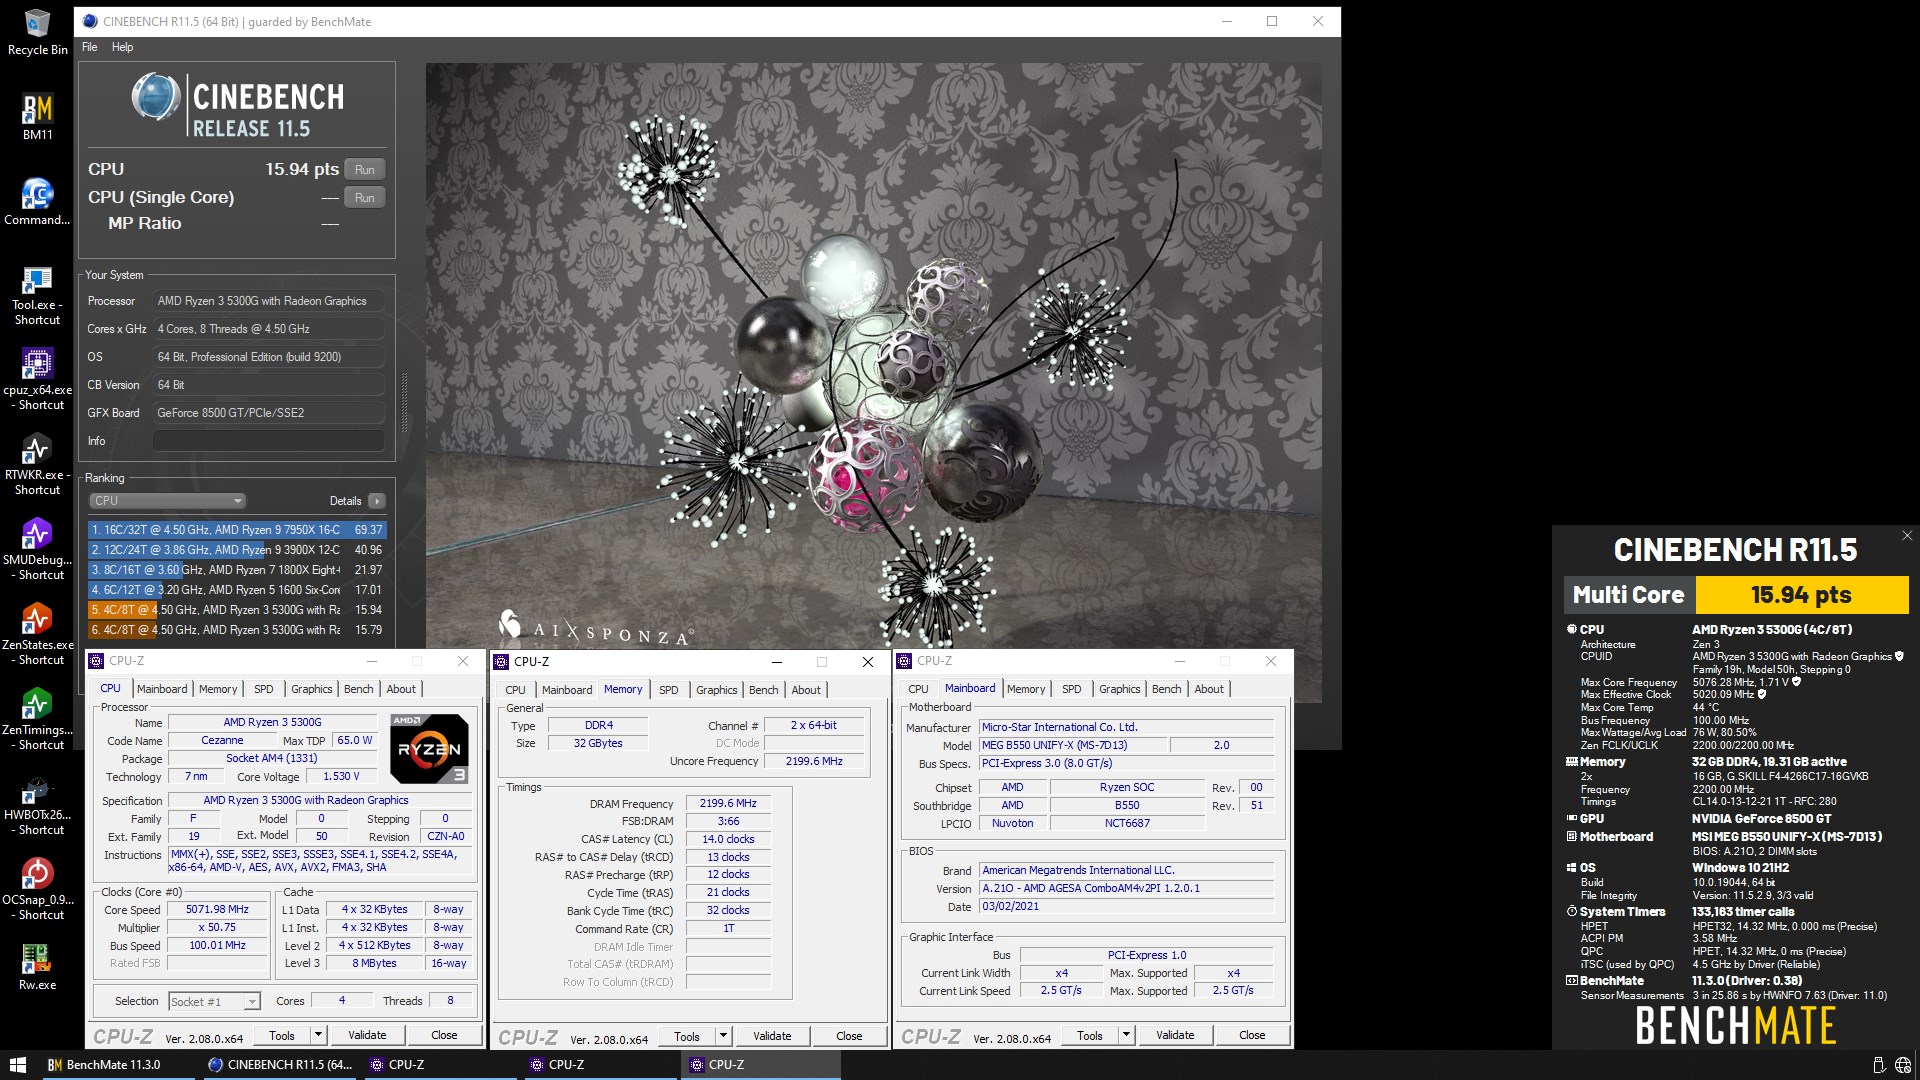Close the BenchMate result overlay

click(x=1907, y=536)
